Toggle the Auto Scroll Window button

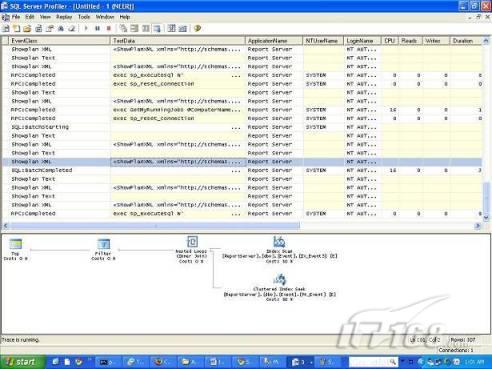pyautogui.click(x=157, y=29)
